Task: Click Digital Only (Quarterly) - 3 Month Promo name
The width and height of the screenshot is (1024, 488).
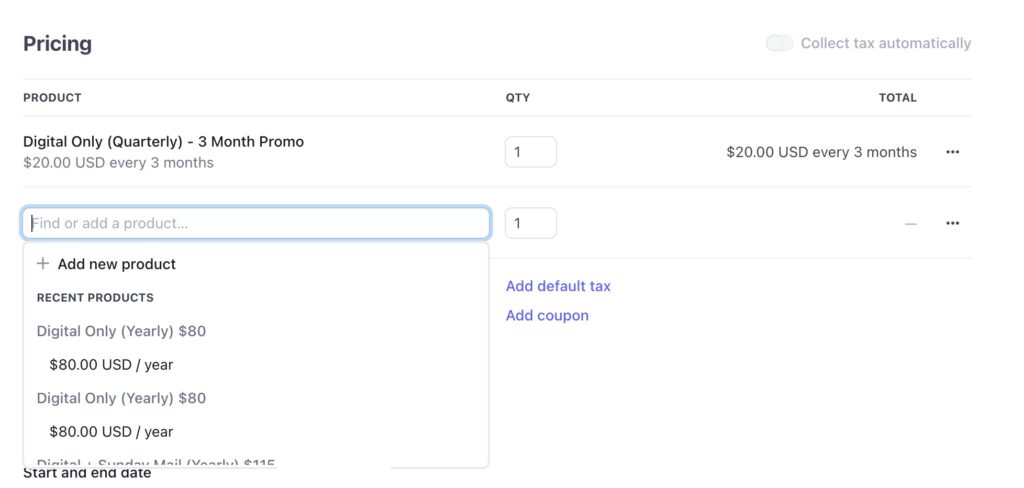Action: click(x=163, y=142)
